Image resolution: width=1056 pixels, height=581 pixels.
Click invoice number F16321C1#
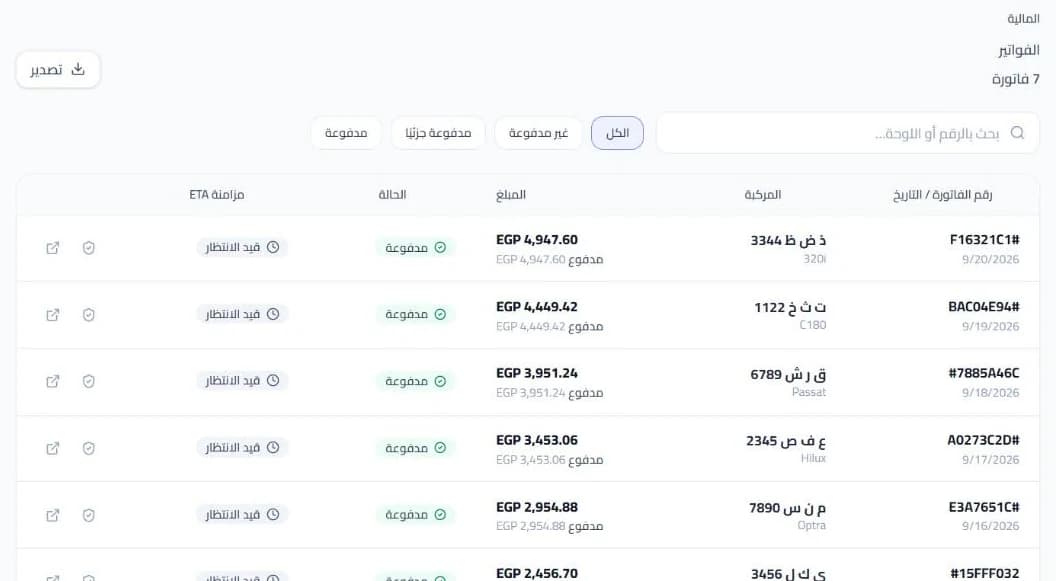985,240
